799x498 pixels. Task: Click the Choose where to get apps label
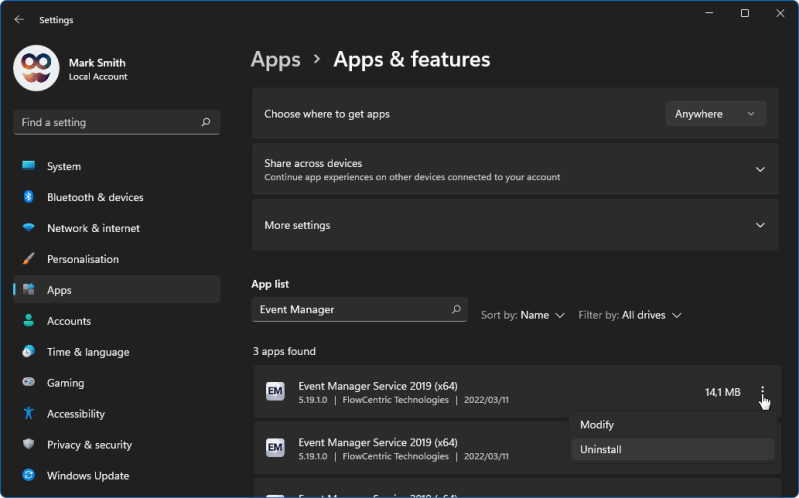click(x=327, y=114)
